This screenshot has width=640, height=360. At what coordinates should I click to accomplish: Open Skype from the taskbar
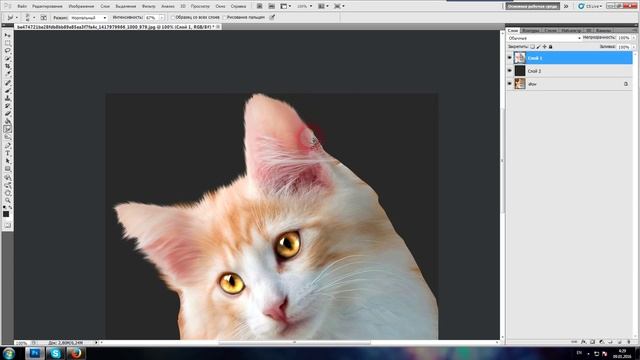coord(56,353)
